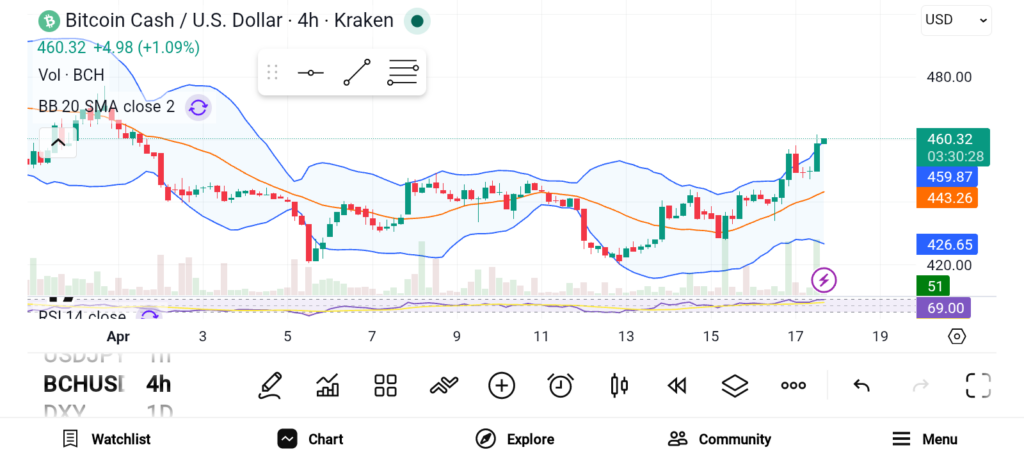Switch to the Explore tab
Image resolution: width=1024 pixels, height=461 pixels.
click(515, 439)
